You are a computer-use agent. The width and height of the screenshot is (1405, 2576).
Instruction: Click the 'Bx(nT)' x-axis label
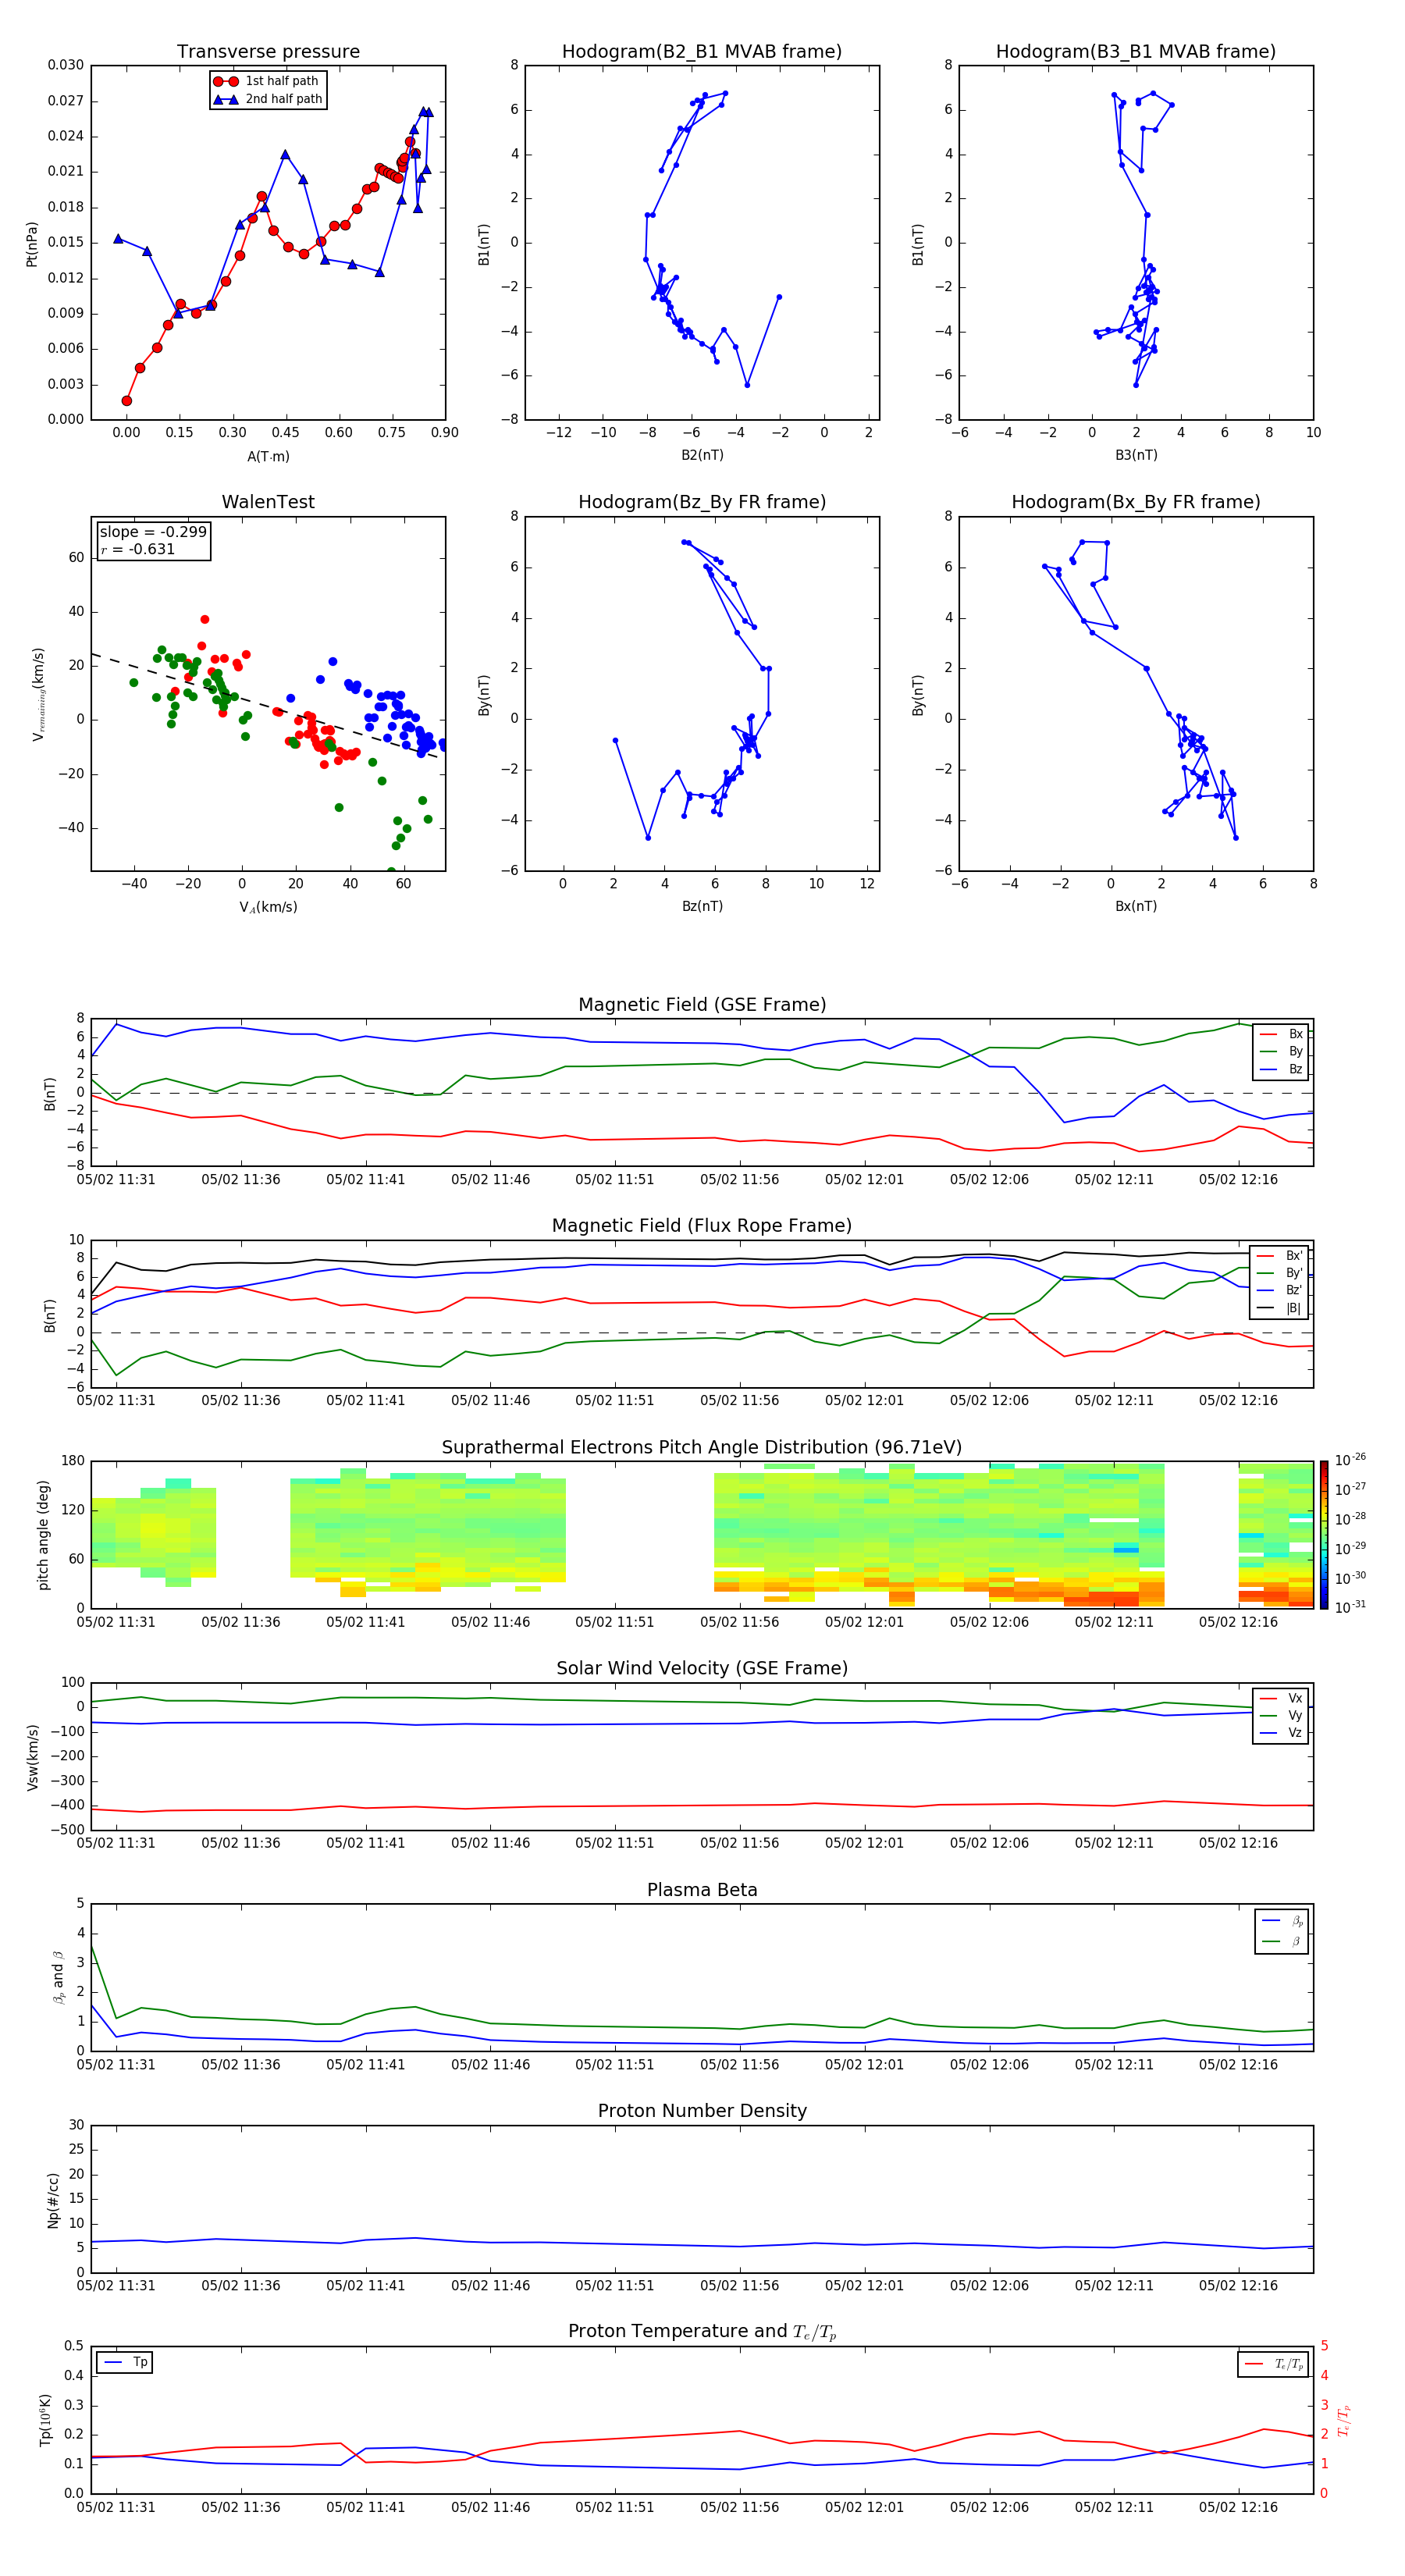1136,906
